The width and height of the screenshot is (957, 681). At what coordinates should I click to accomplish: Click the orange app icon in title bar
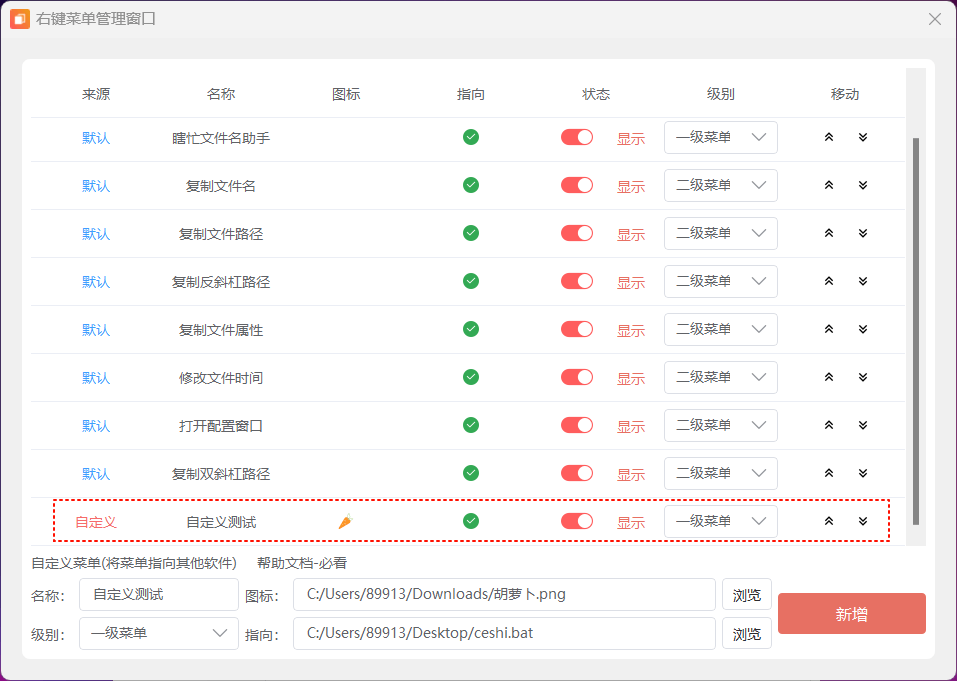(20, 19)
